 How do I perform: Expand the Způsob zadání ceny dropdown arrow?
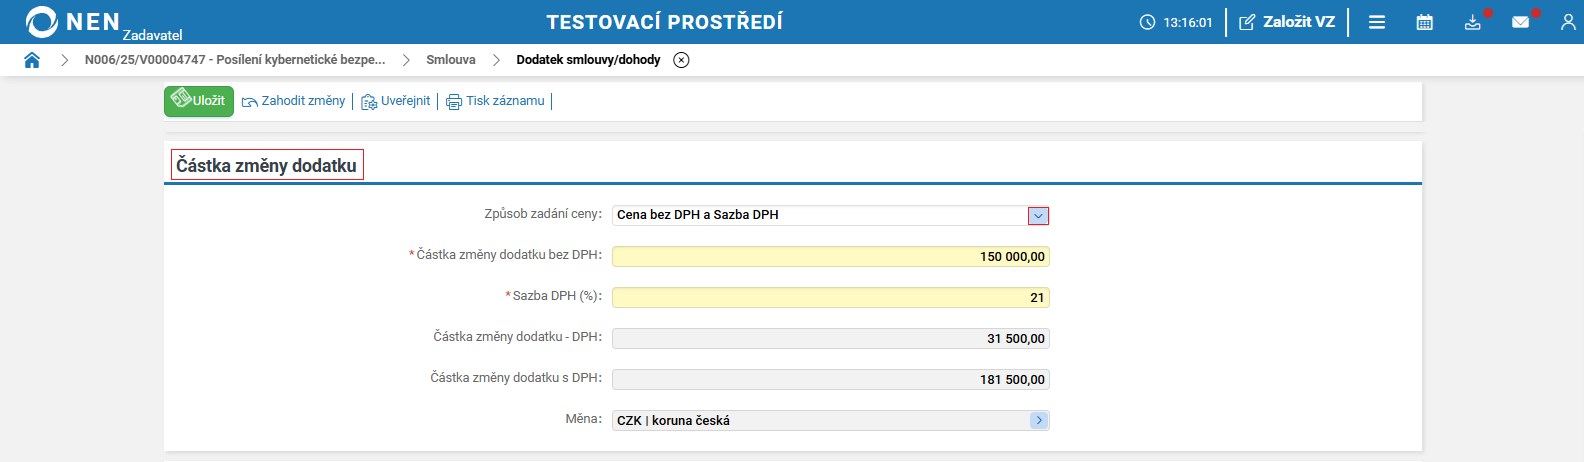click(1038, 216)
